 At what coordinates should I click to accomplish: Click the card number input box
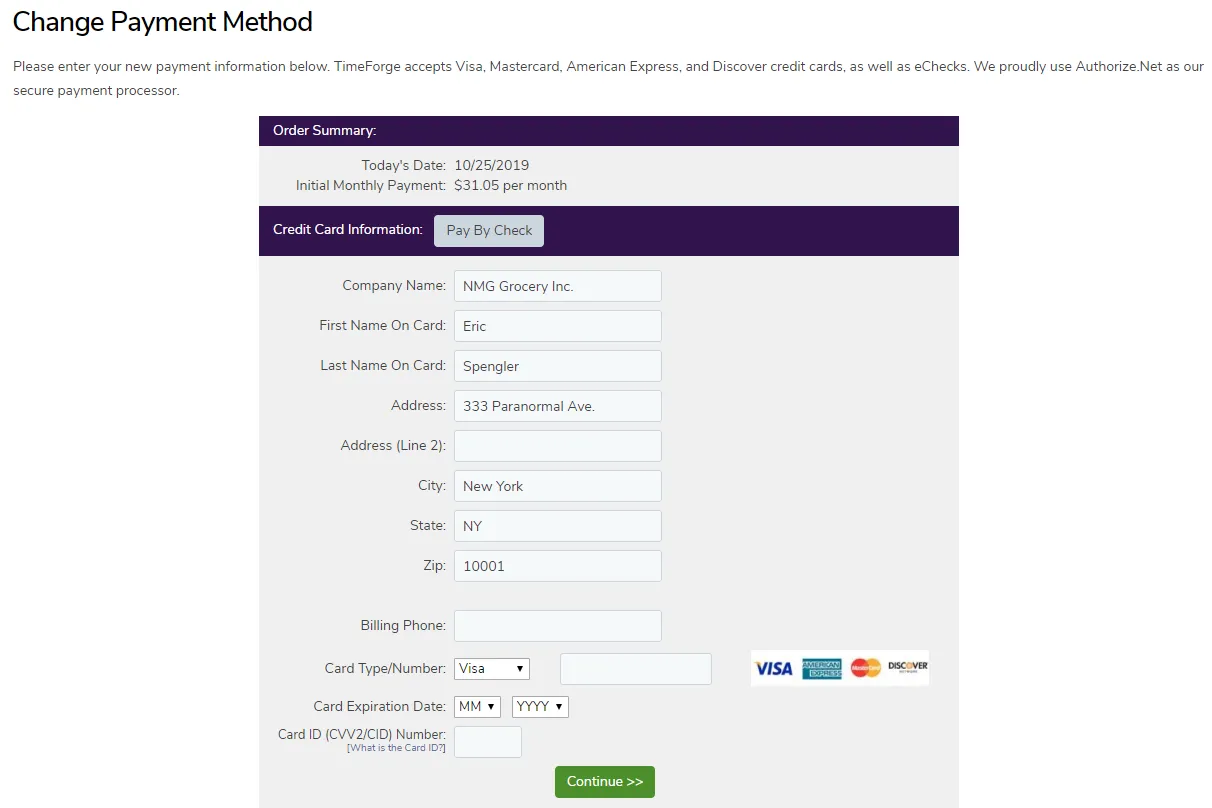tap(636, 669)
